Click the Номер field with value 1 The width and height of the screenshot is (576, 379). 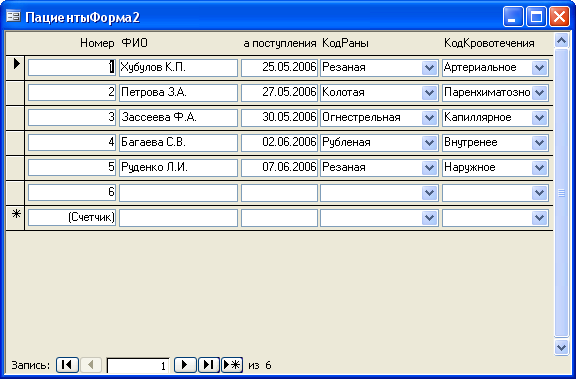(x=72, y=68)
